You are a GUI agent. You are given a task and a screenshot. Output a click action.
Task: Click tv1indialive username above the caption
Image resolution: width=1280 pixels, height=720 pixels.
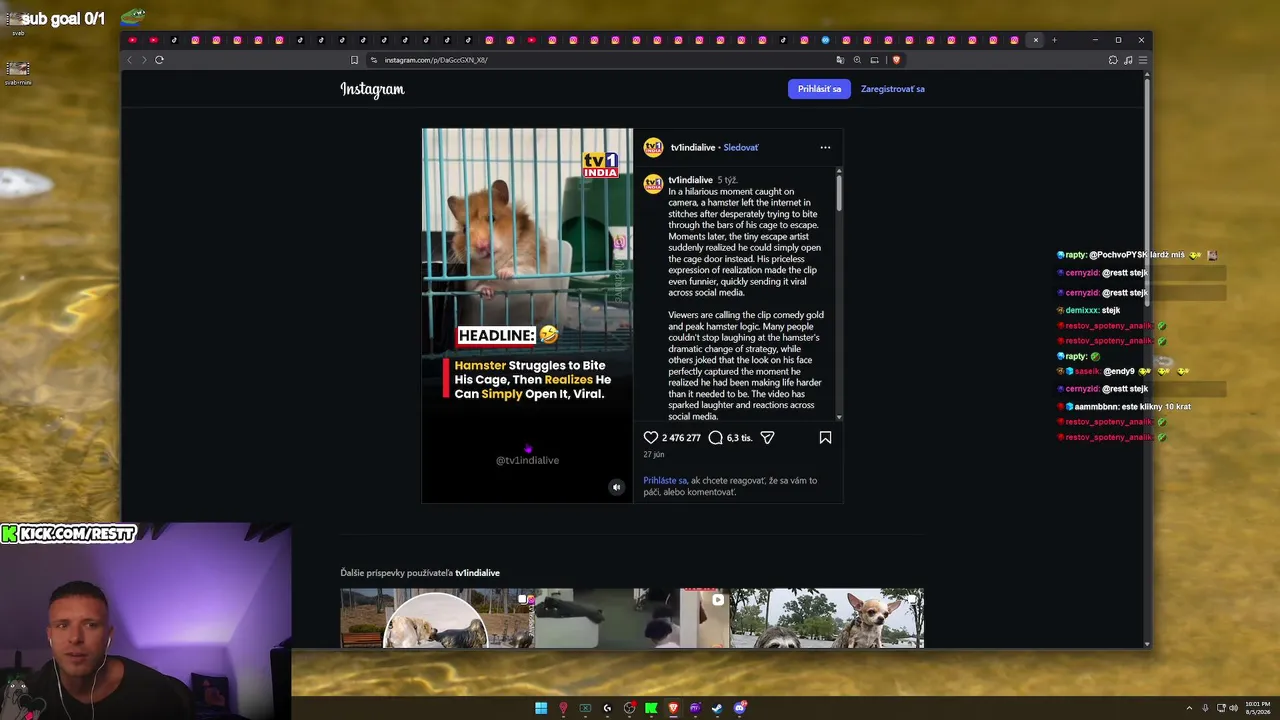[691, 180]
